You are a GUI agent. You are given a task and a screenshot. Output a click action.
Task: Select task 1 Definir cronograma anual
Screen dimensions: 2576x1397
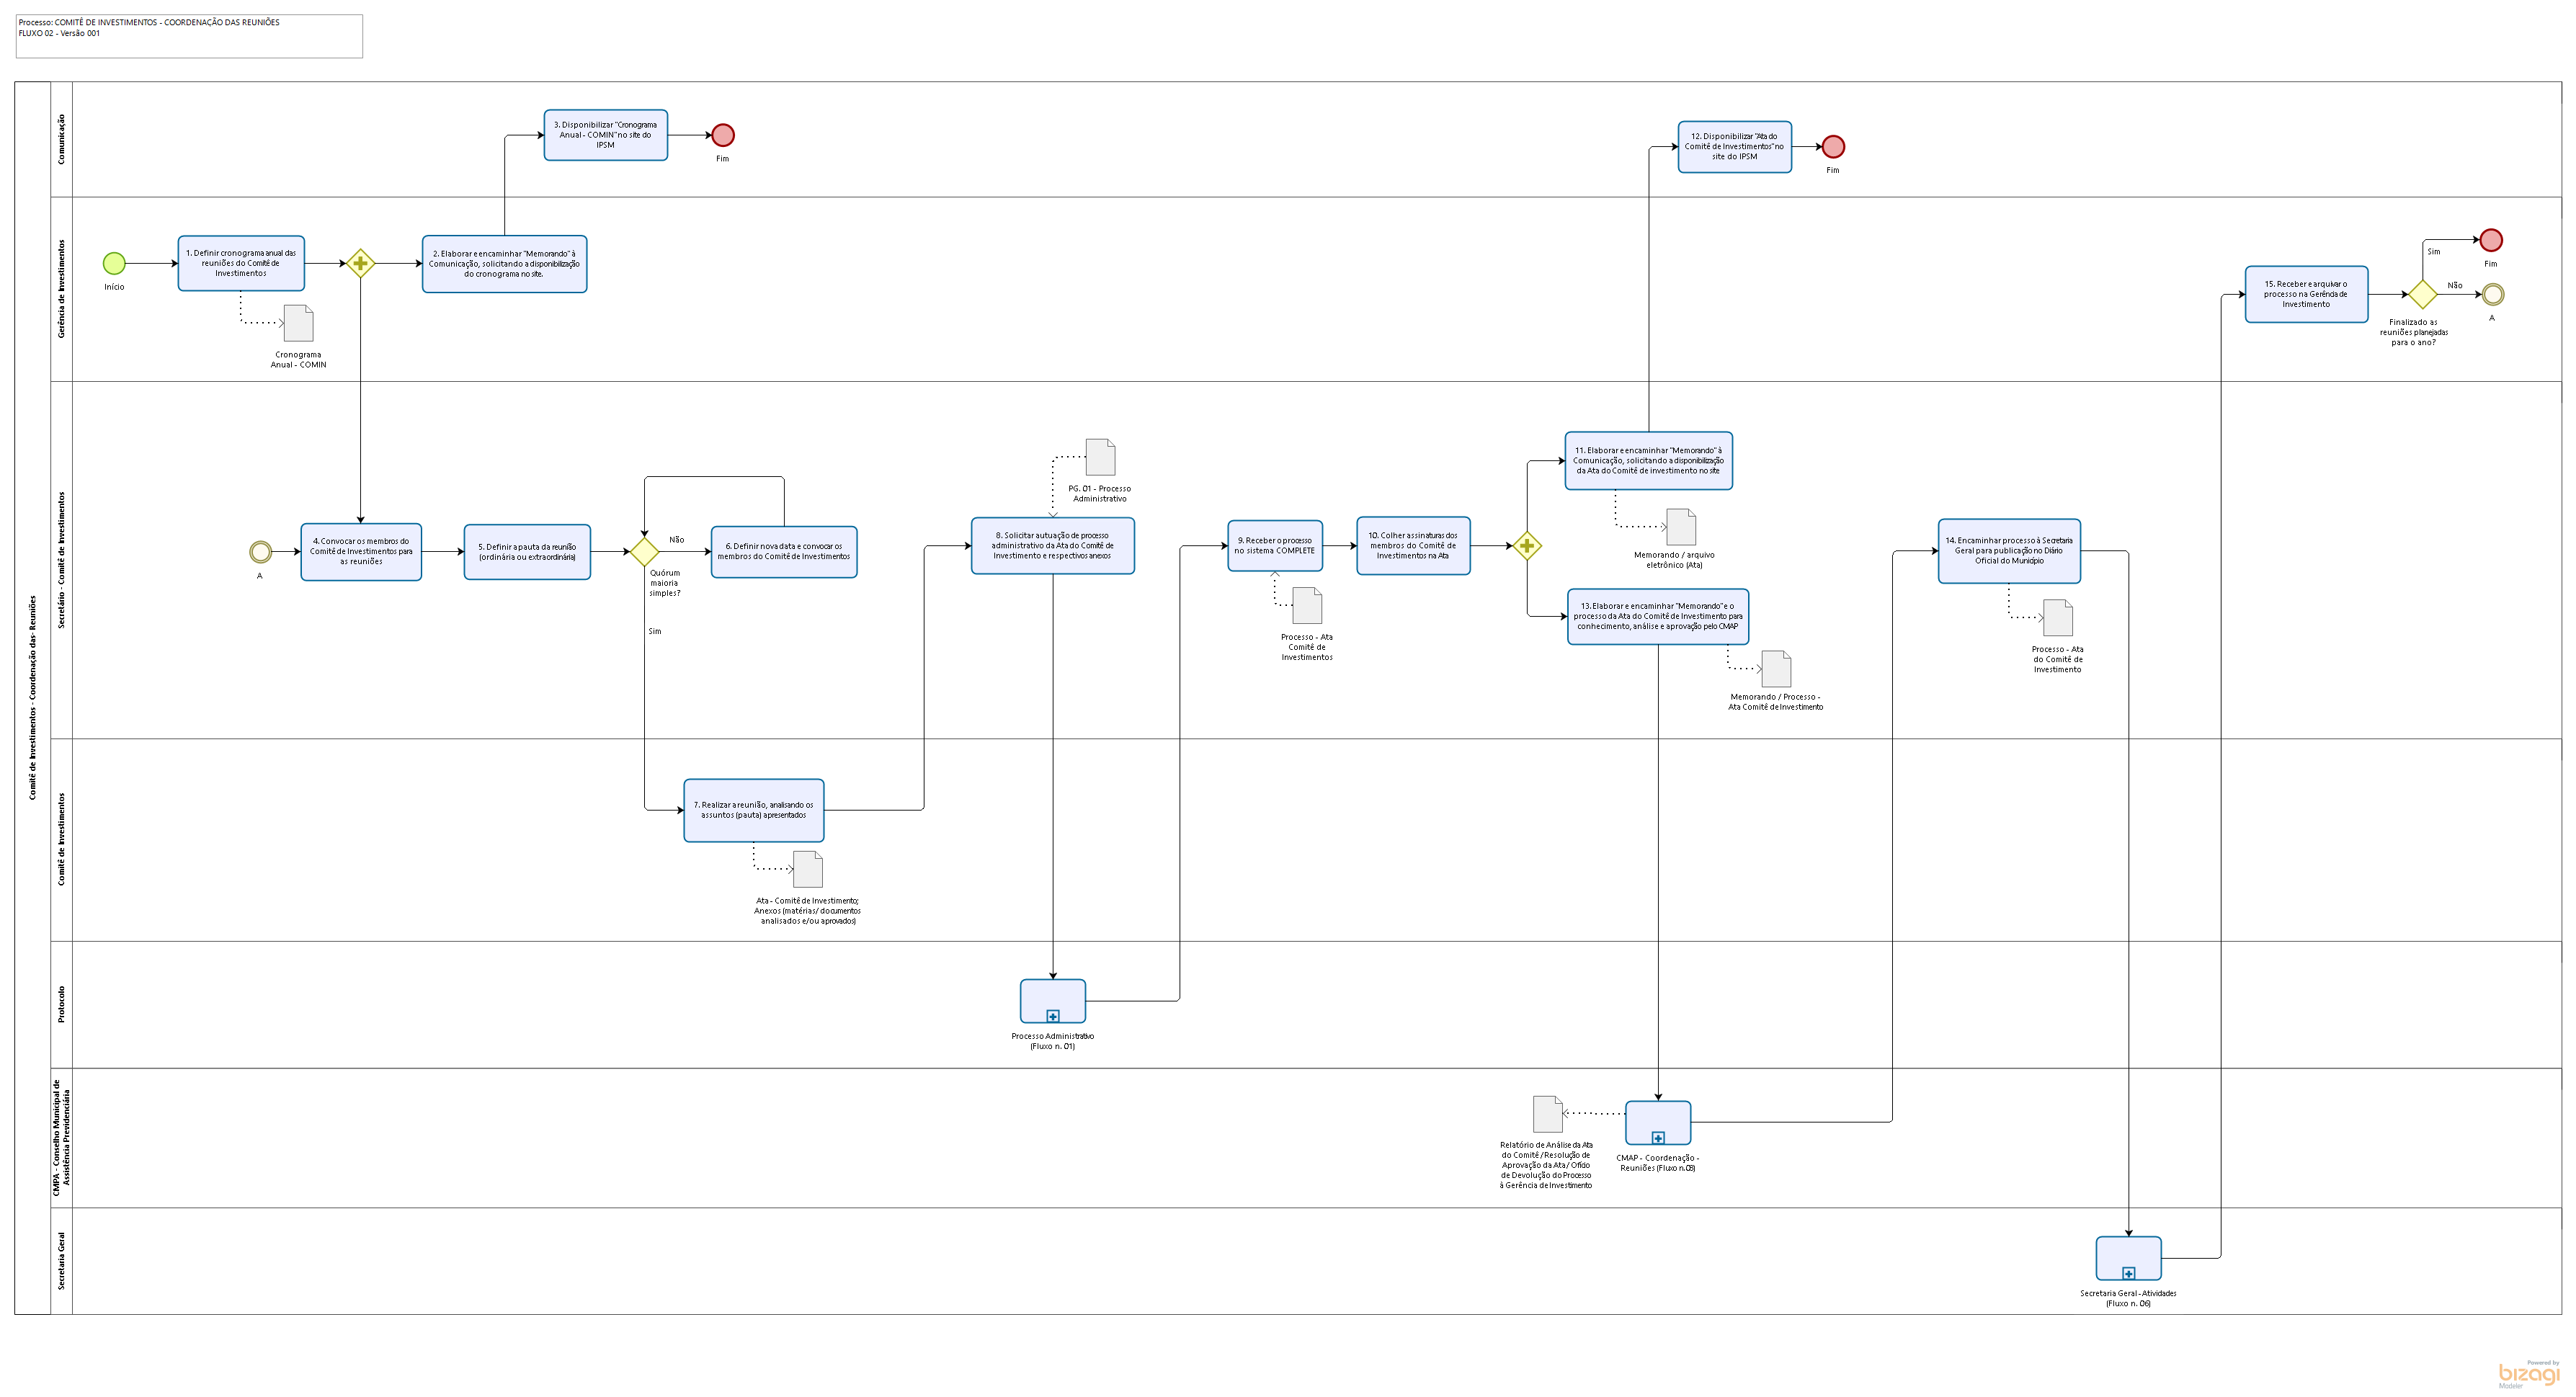(241, 263)
